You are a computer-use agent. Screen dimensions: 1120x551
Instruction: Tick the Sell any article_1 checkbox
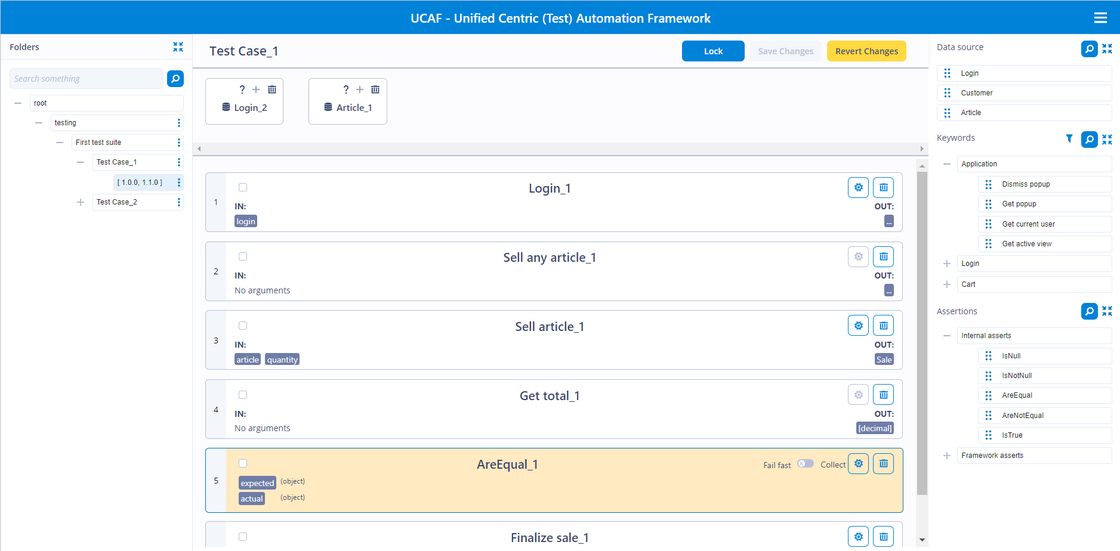[243, 257]
